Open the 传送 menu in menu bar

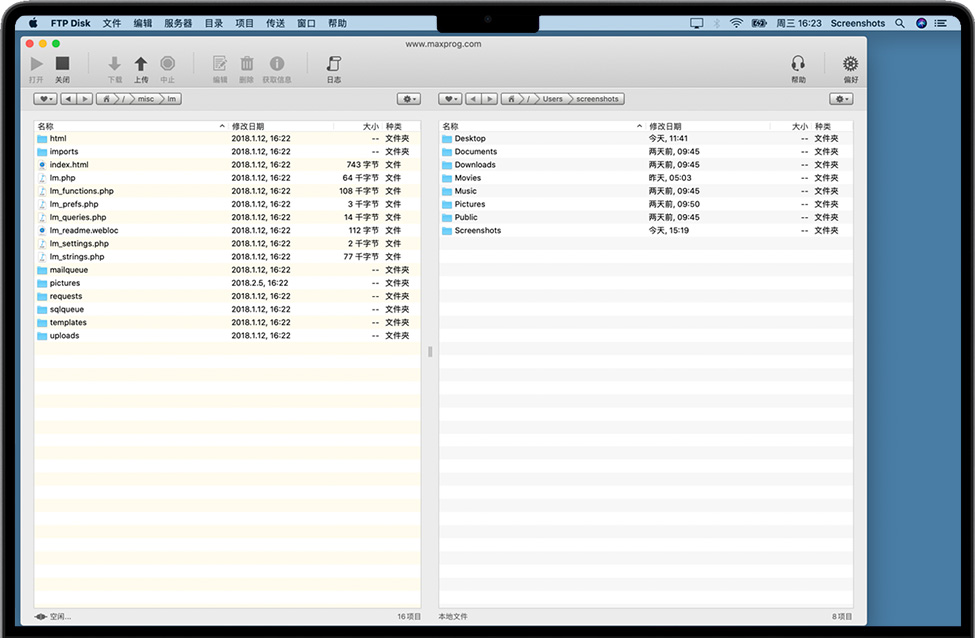[x=275, y=23]
